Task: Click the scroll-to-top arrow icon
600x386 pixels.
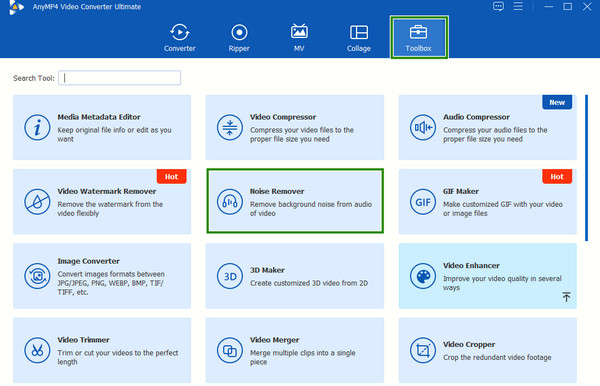Action: 566,296
